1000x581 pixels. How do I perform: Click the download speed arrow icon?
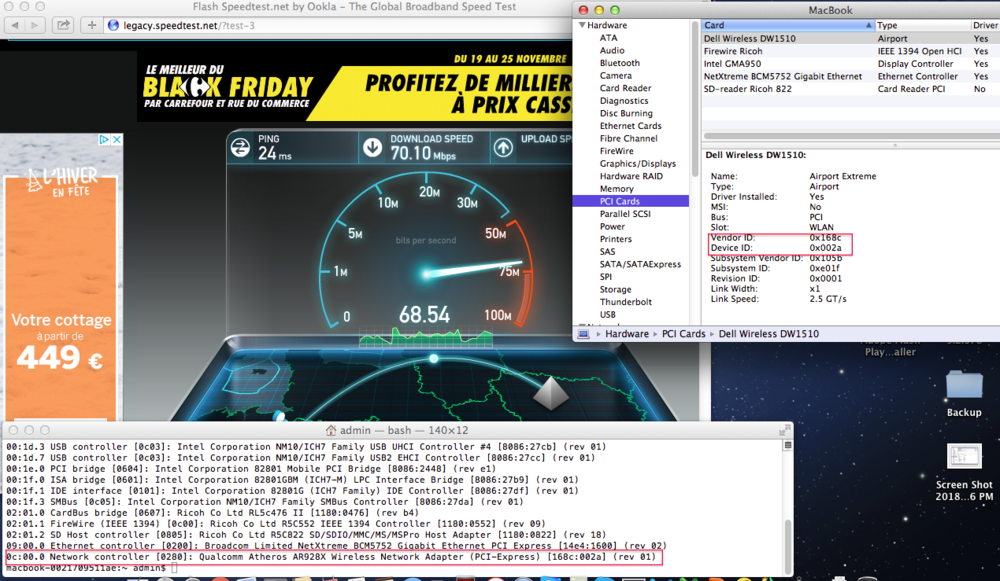pos(373,147)
